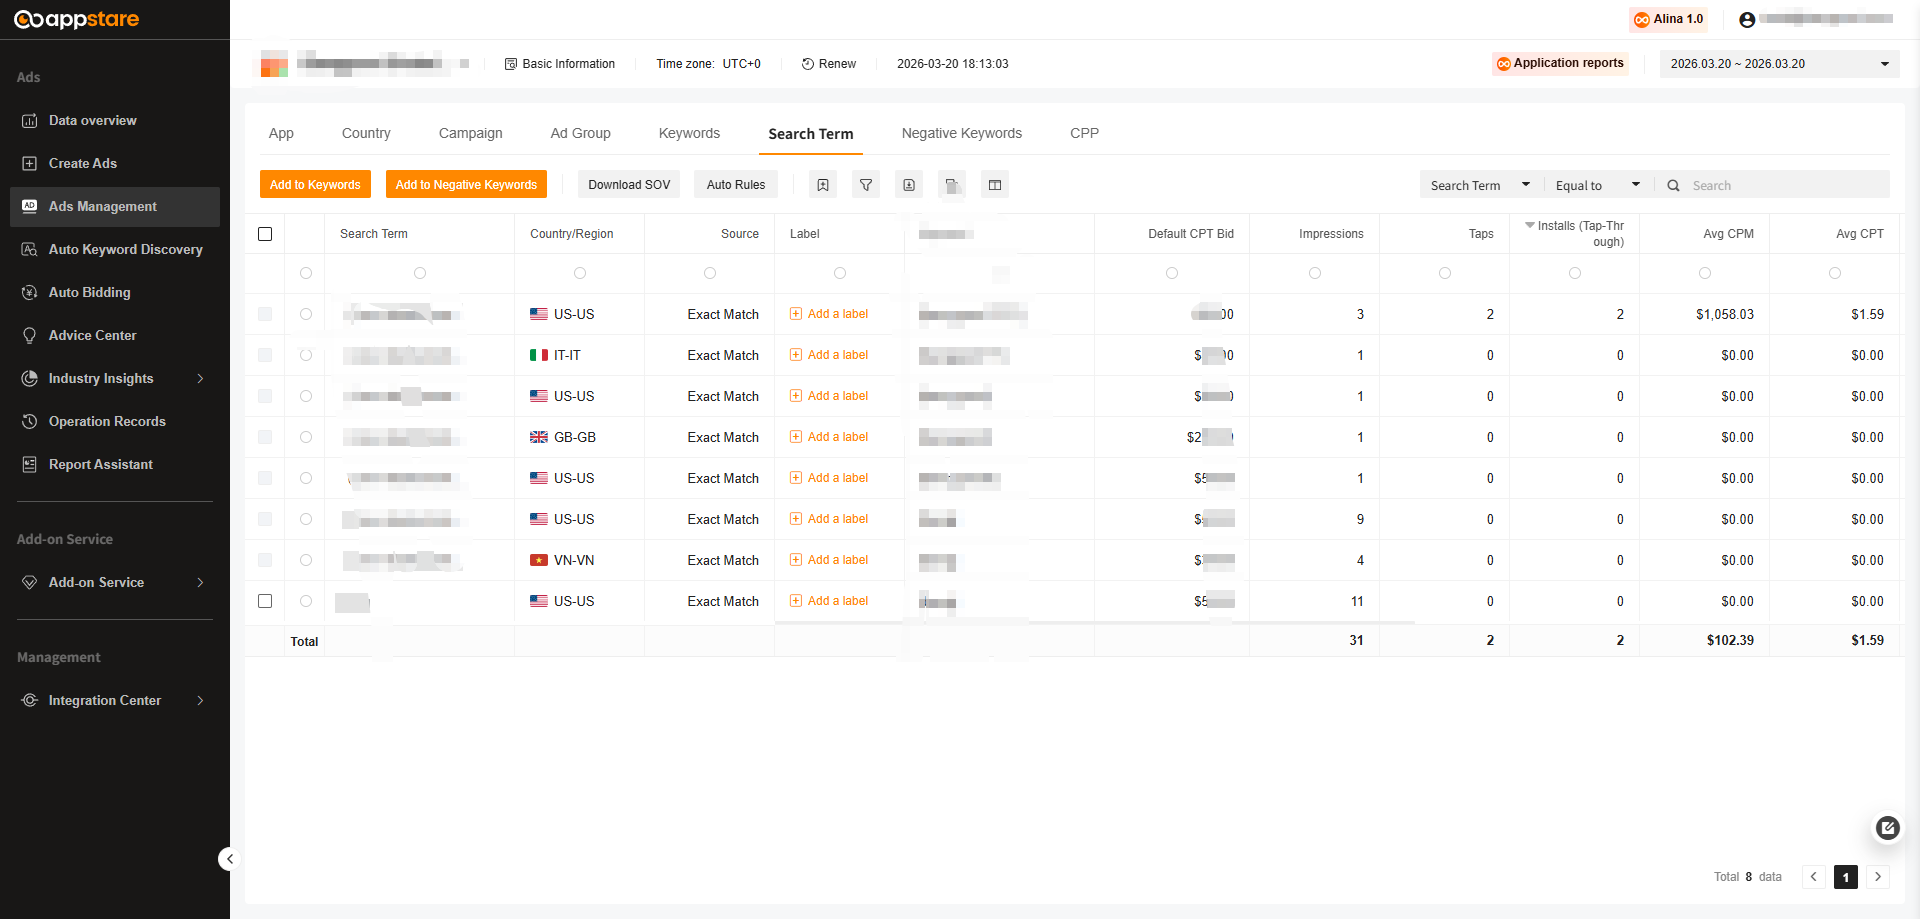Go to the previous results page
Image resolution: width=1920 pixels, height=919 pixels.
1813,877
